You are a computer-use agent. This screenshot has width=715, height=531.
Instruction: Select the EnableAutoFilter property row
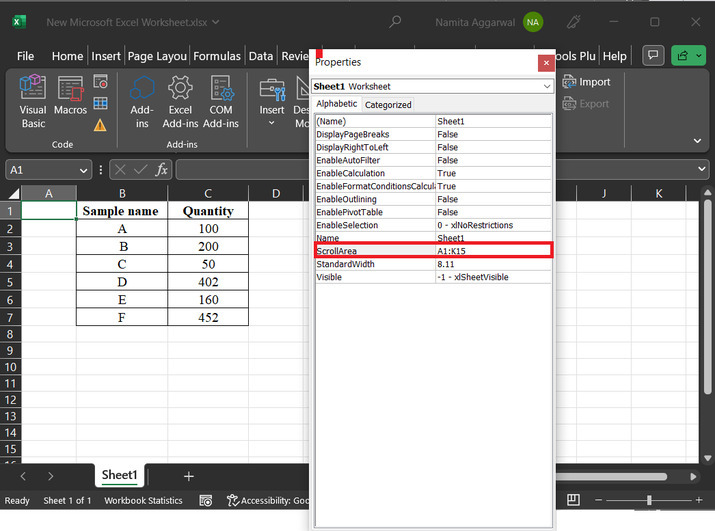(374, 160)
